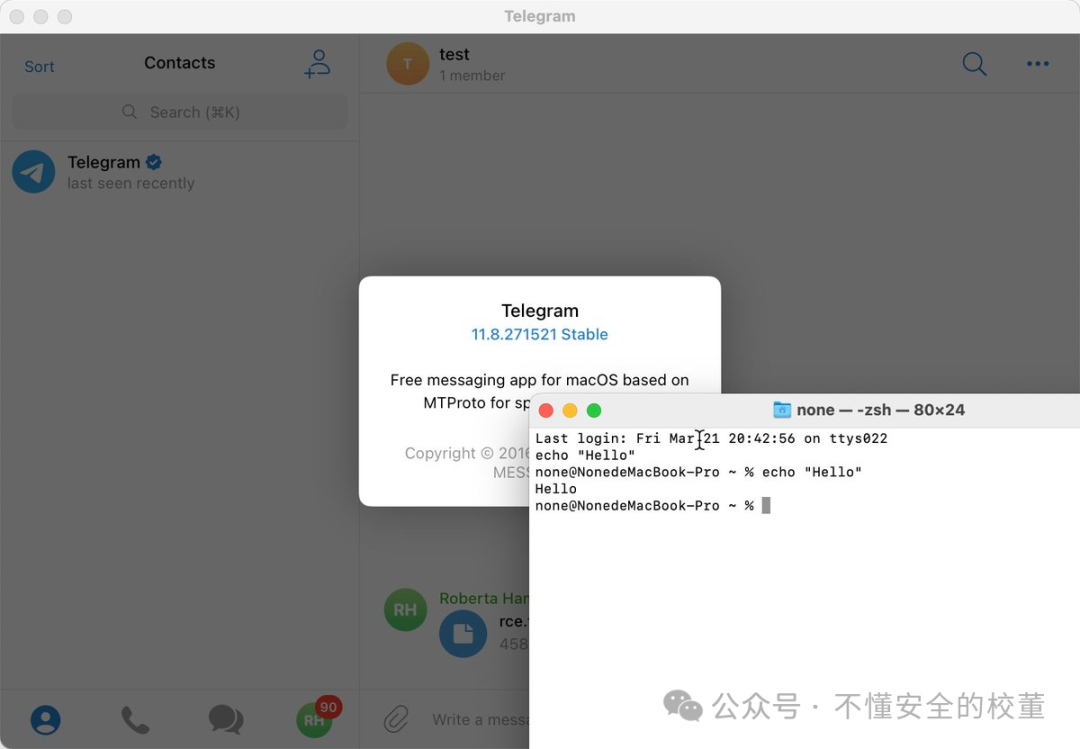Click the 'Hello' output line in Terminal
Viewport: 1080px width, 749px height.
[x=556, y=489]
